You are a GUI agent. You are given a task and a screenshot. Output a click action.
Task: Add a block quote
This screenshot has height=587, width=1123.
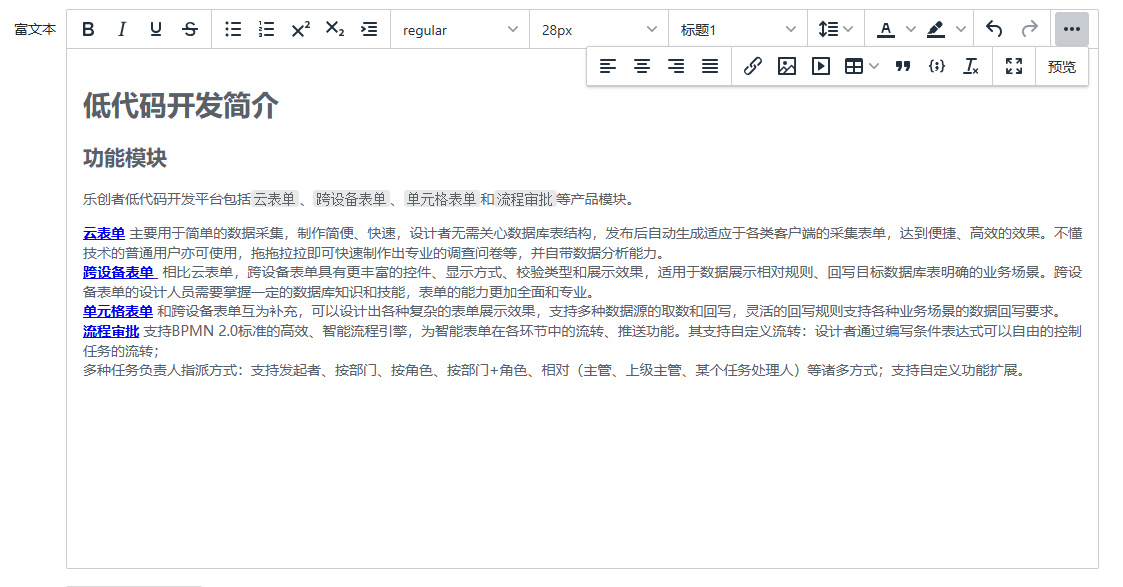(x=903, y=67)
